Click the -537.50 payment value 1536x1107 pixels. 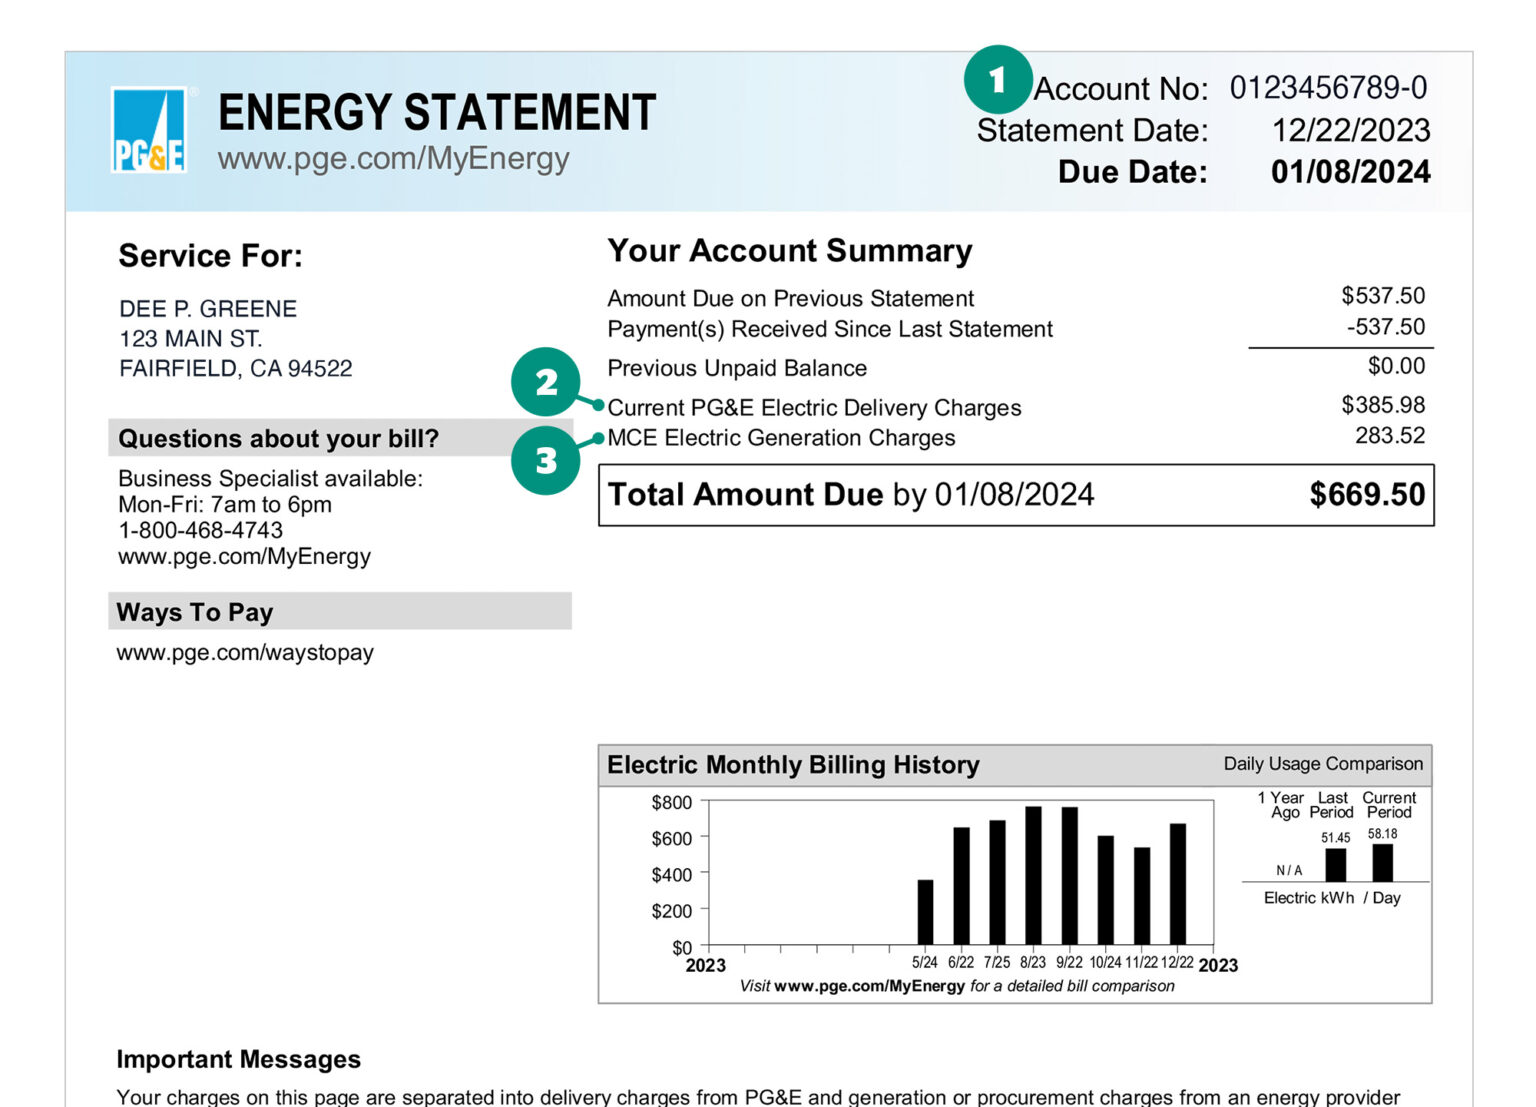pyautogui.click(x=1386, y=327)
